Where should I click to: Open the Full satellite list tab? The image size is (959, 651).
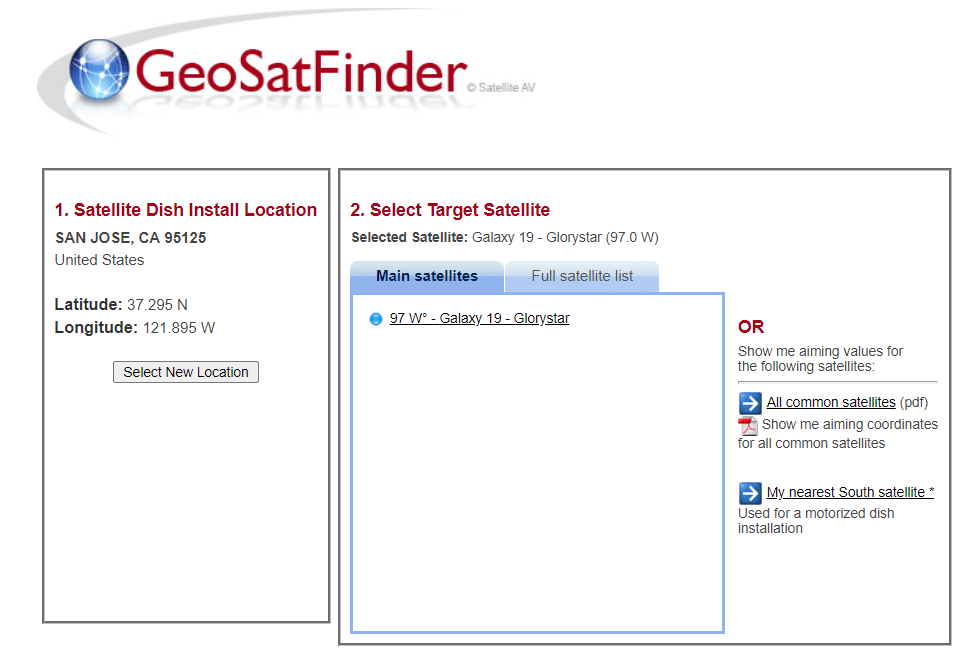click(582, 276)
